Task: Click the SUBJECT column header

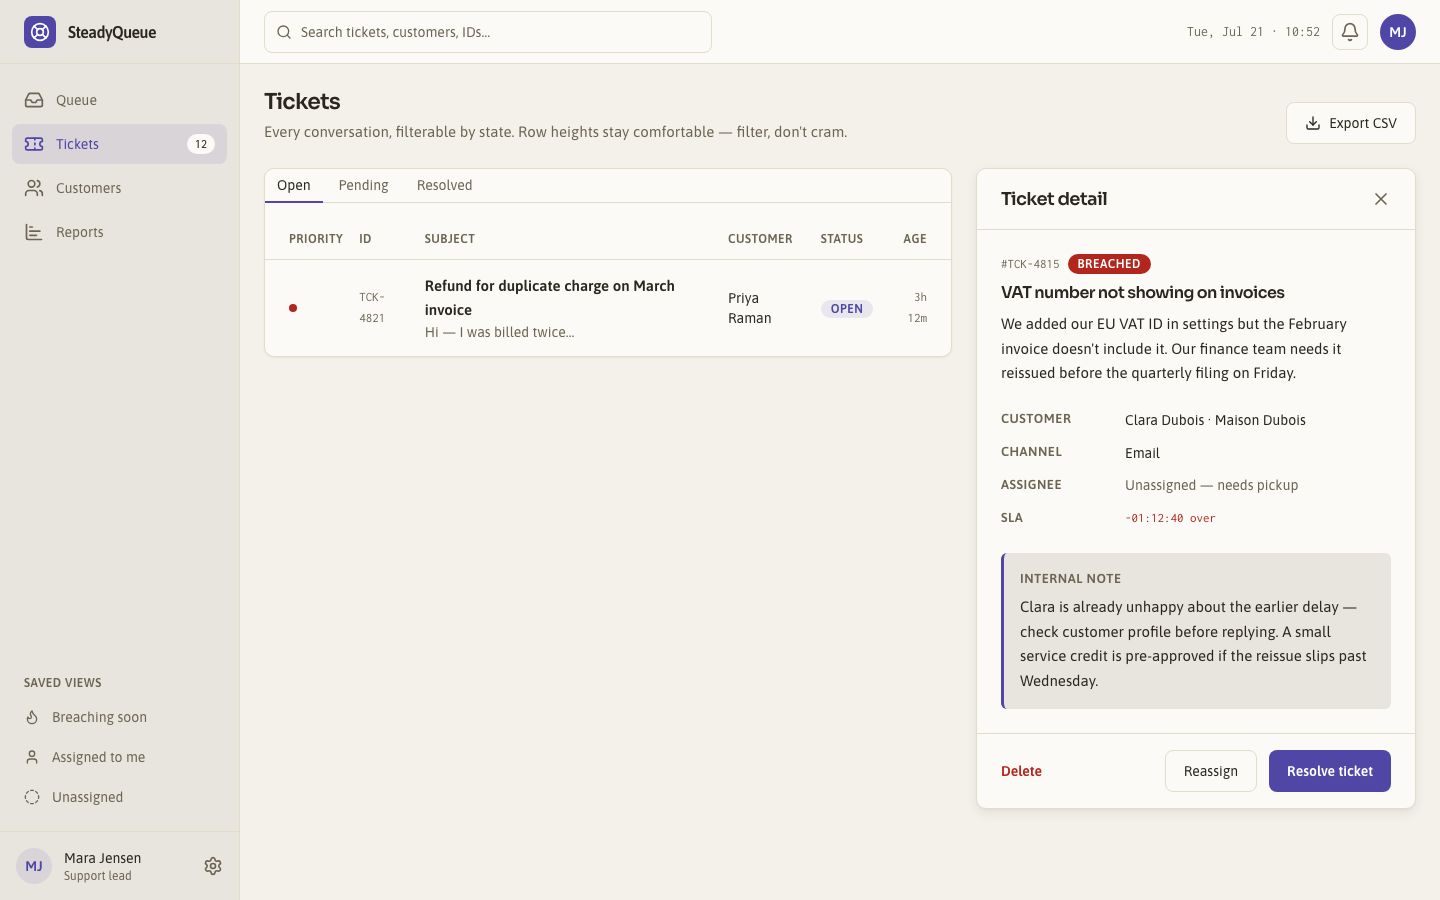Action: (449, 238)
